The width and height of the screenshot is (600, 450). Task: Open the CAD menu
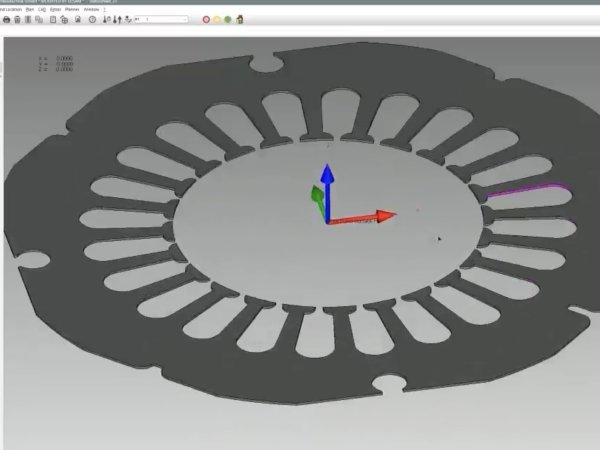coord(42,9)
